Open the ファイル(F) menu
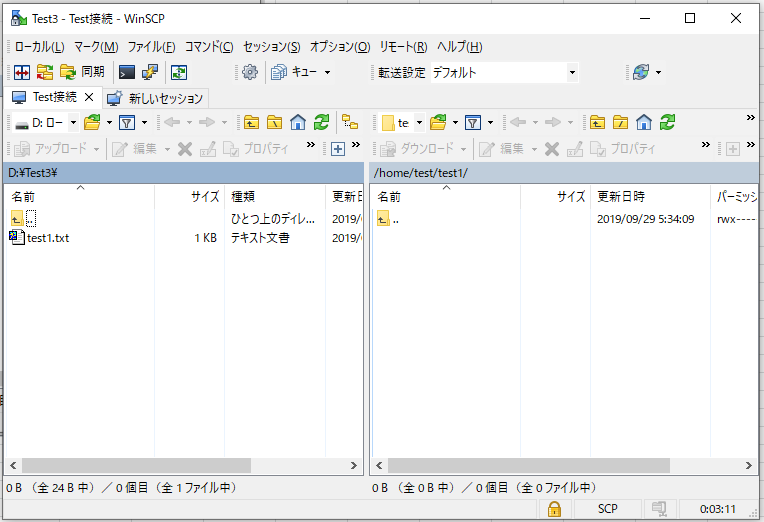Viewport: 764px width, 522px height. [x=151, y=47]
